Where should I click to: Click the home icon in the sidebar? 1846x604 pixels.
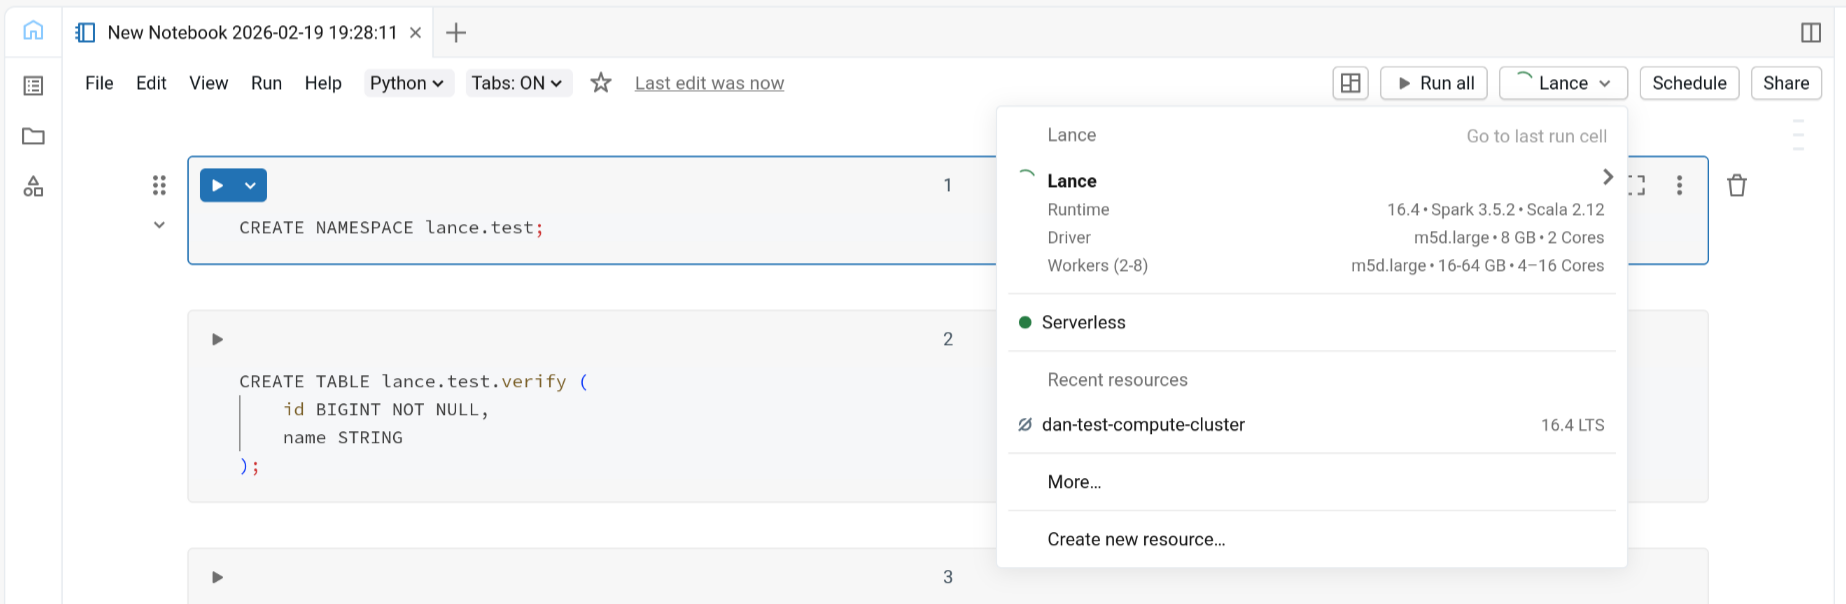pyautogui.click(x=33, y=31)
